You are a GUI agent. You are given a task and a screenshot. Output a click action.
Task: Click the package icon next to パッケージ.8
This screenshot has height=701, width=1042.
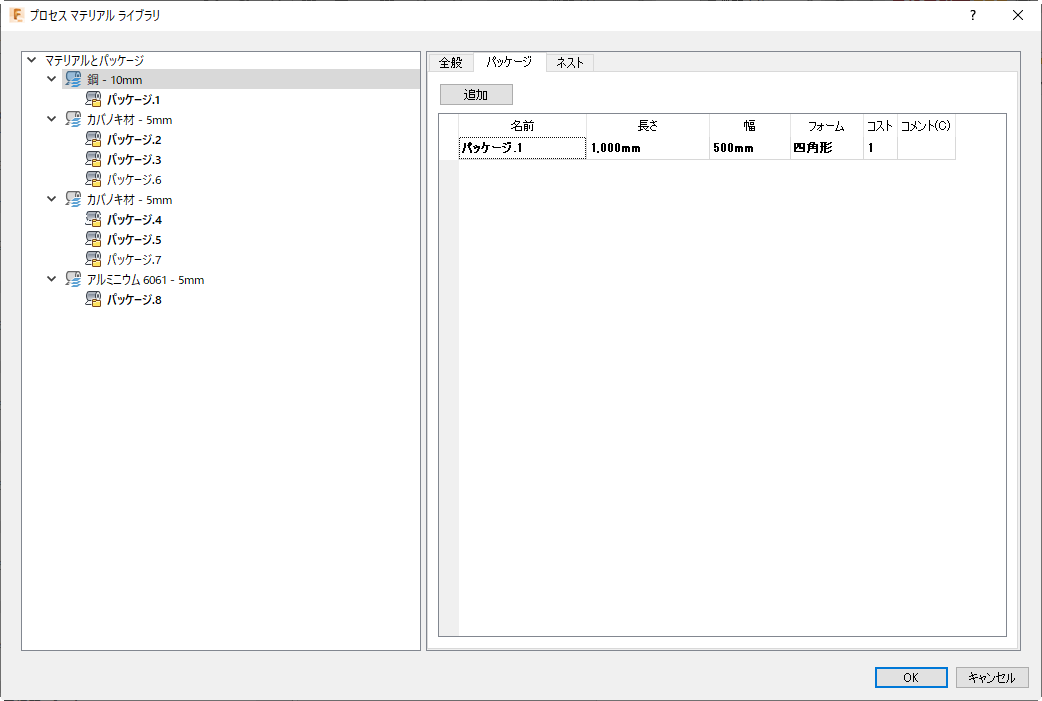click(x=93, y=300)
